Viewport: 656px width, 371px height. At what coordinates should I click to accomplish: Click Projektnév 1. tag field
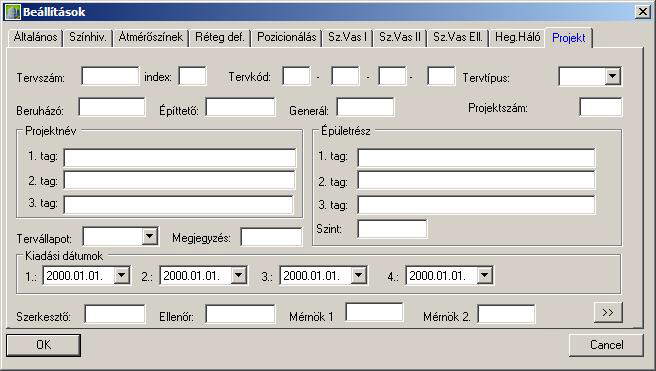pyautogui.click(x=179, y=158)
